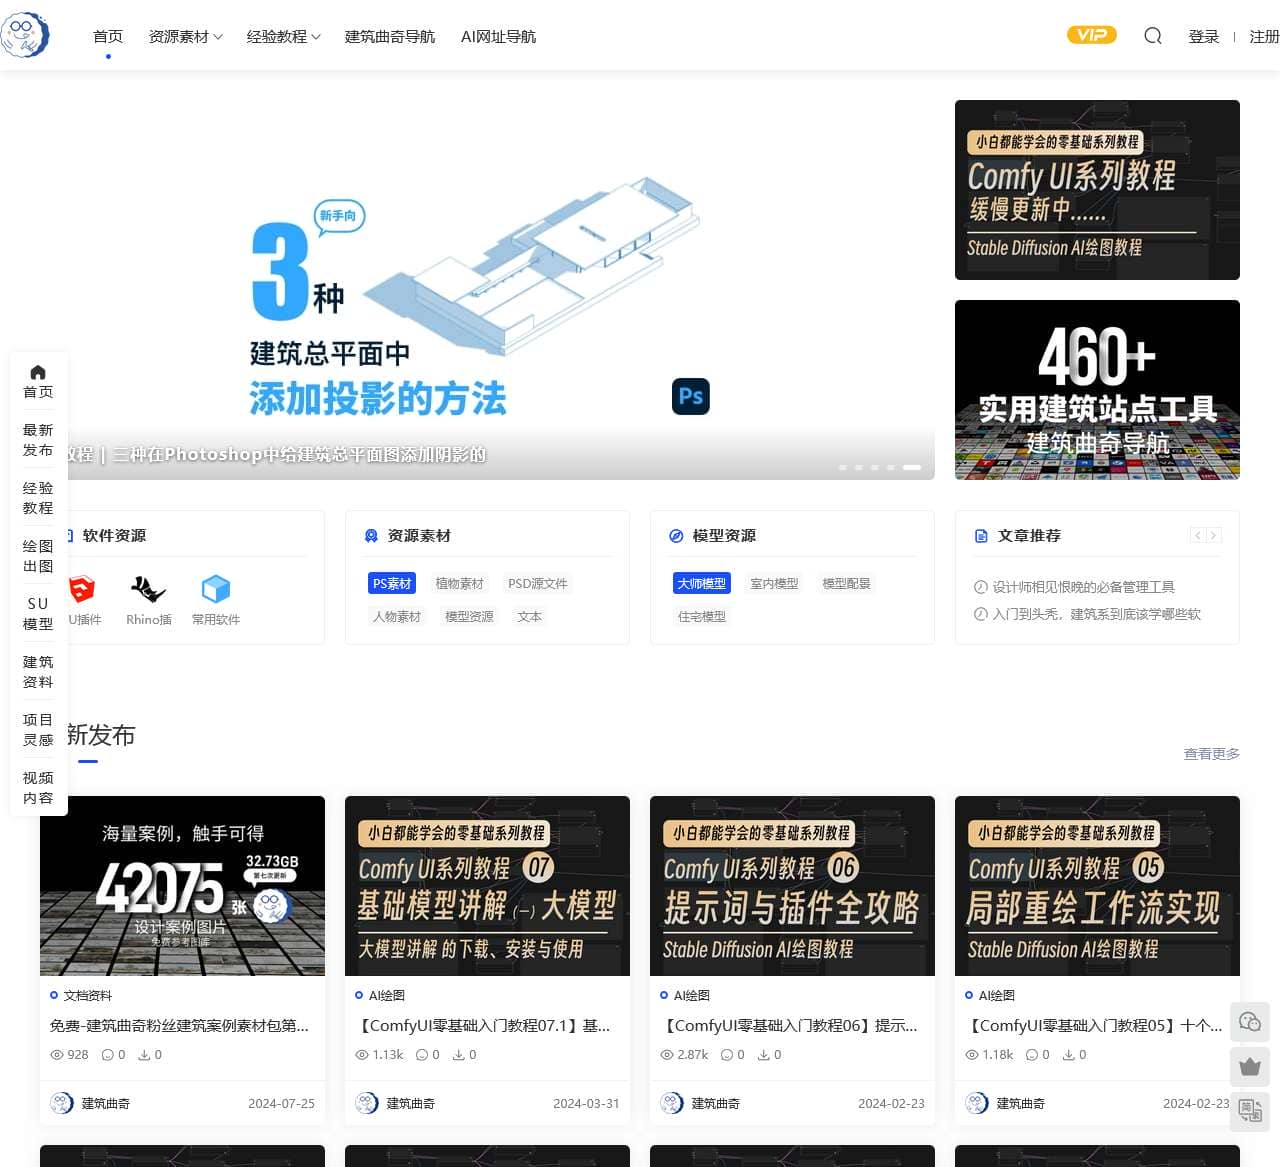Select 视频内容 in the floating sidebar

pyautogui.click(x=38, y=788)
